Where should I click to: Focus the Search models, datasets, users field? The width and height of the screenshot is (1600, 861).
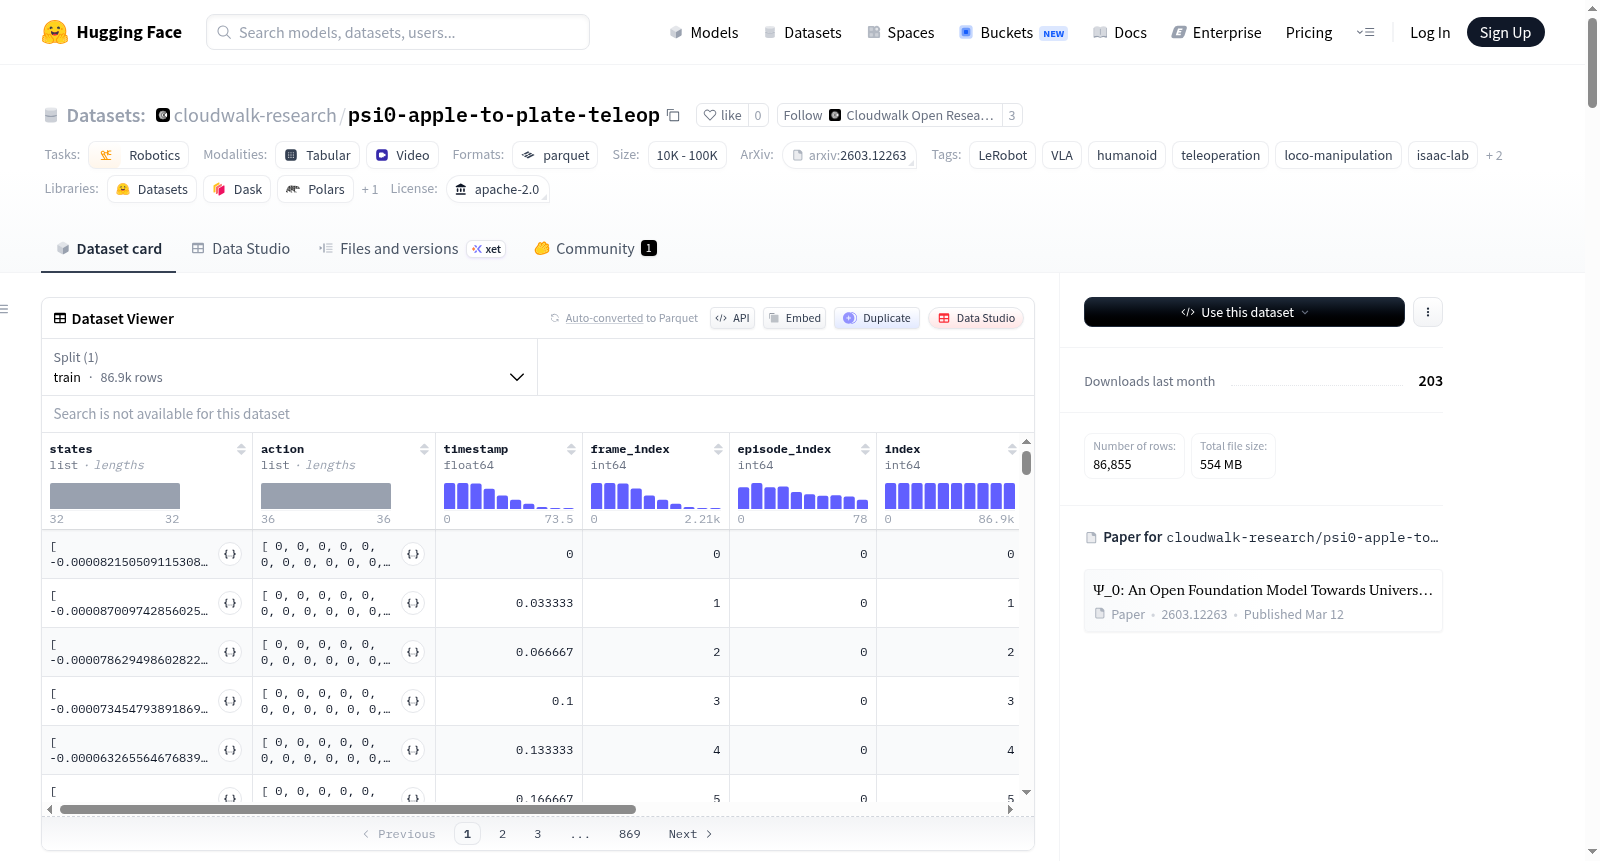coord(398,32)
